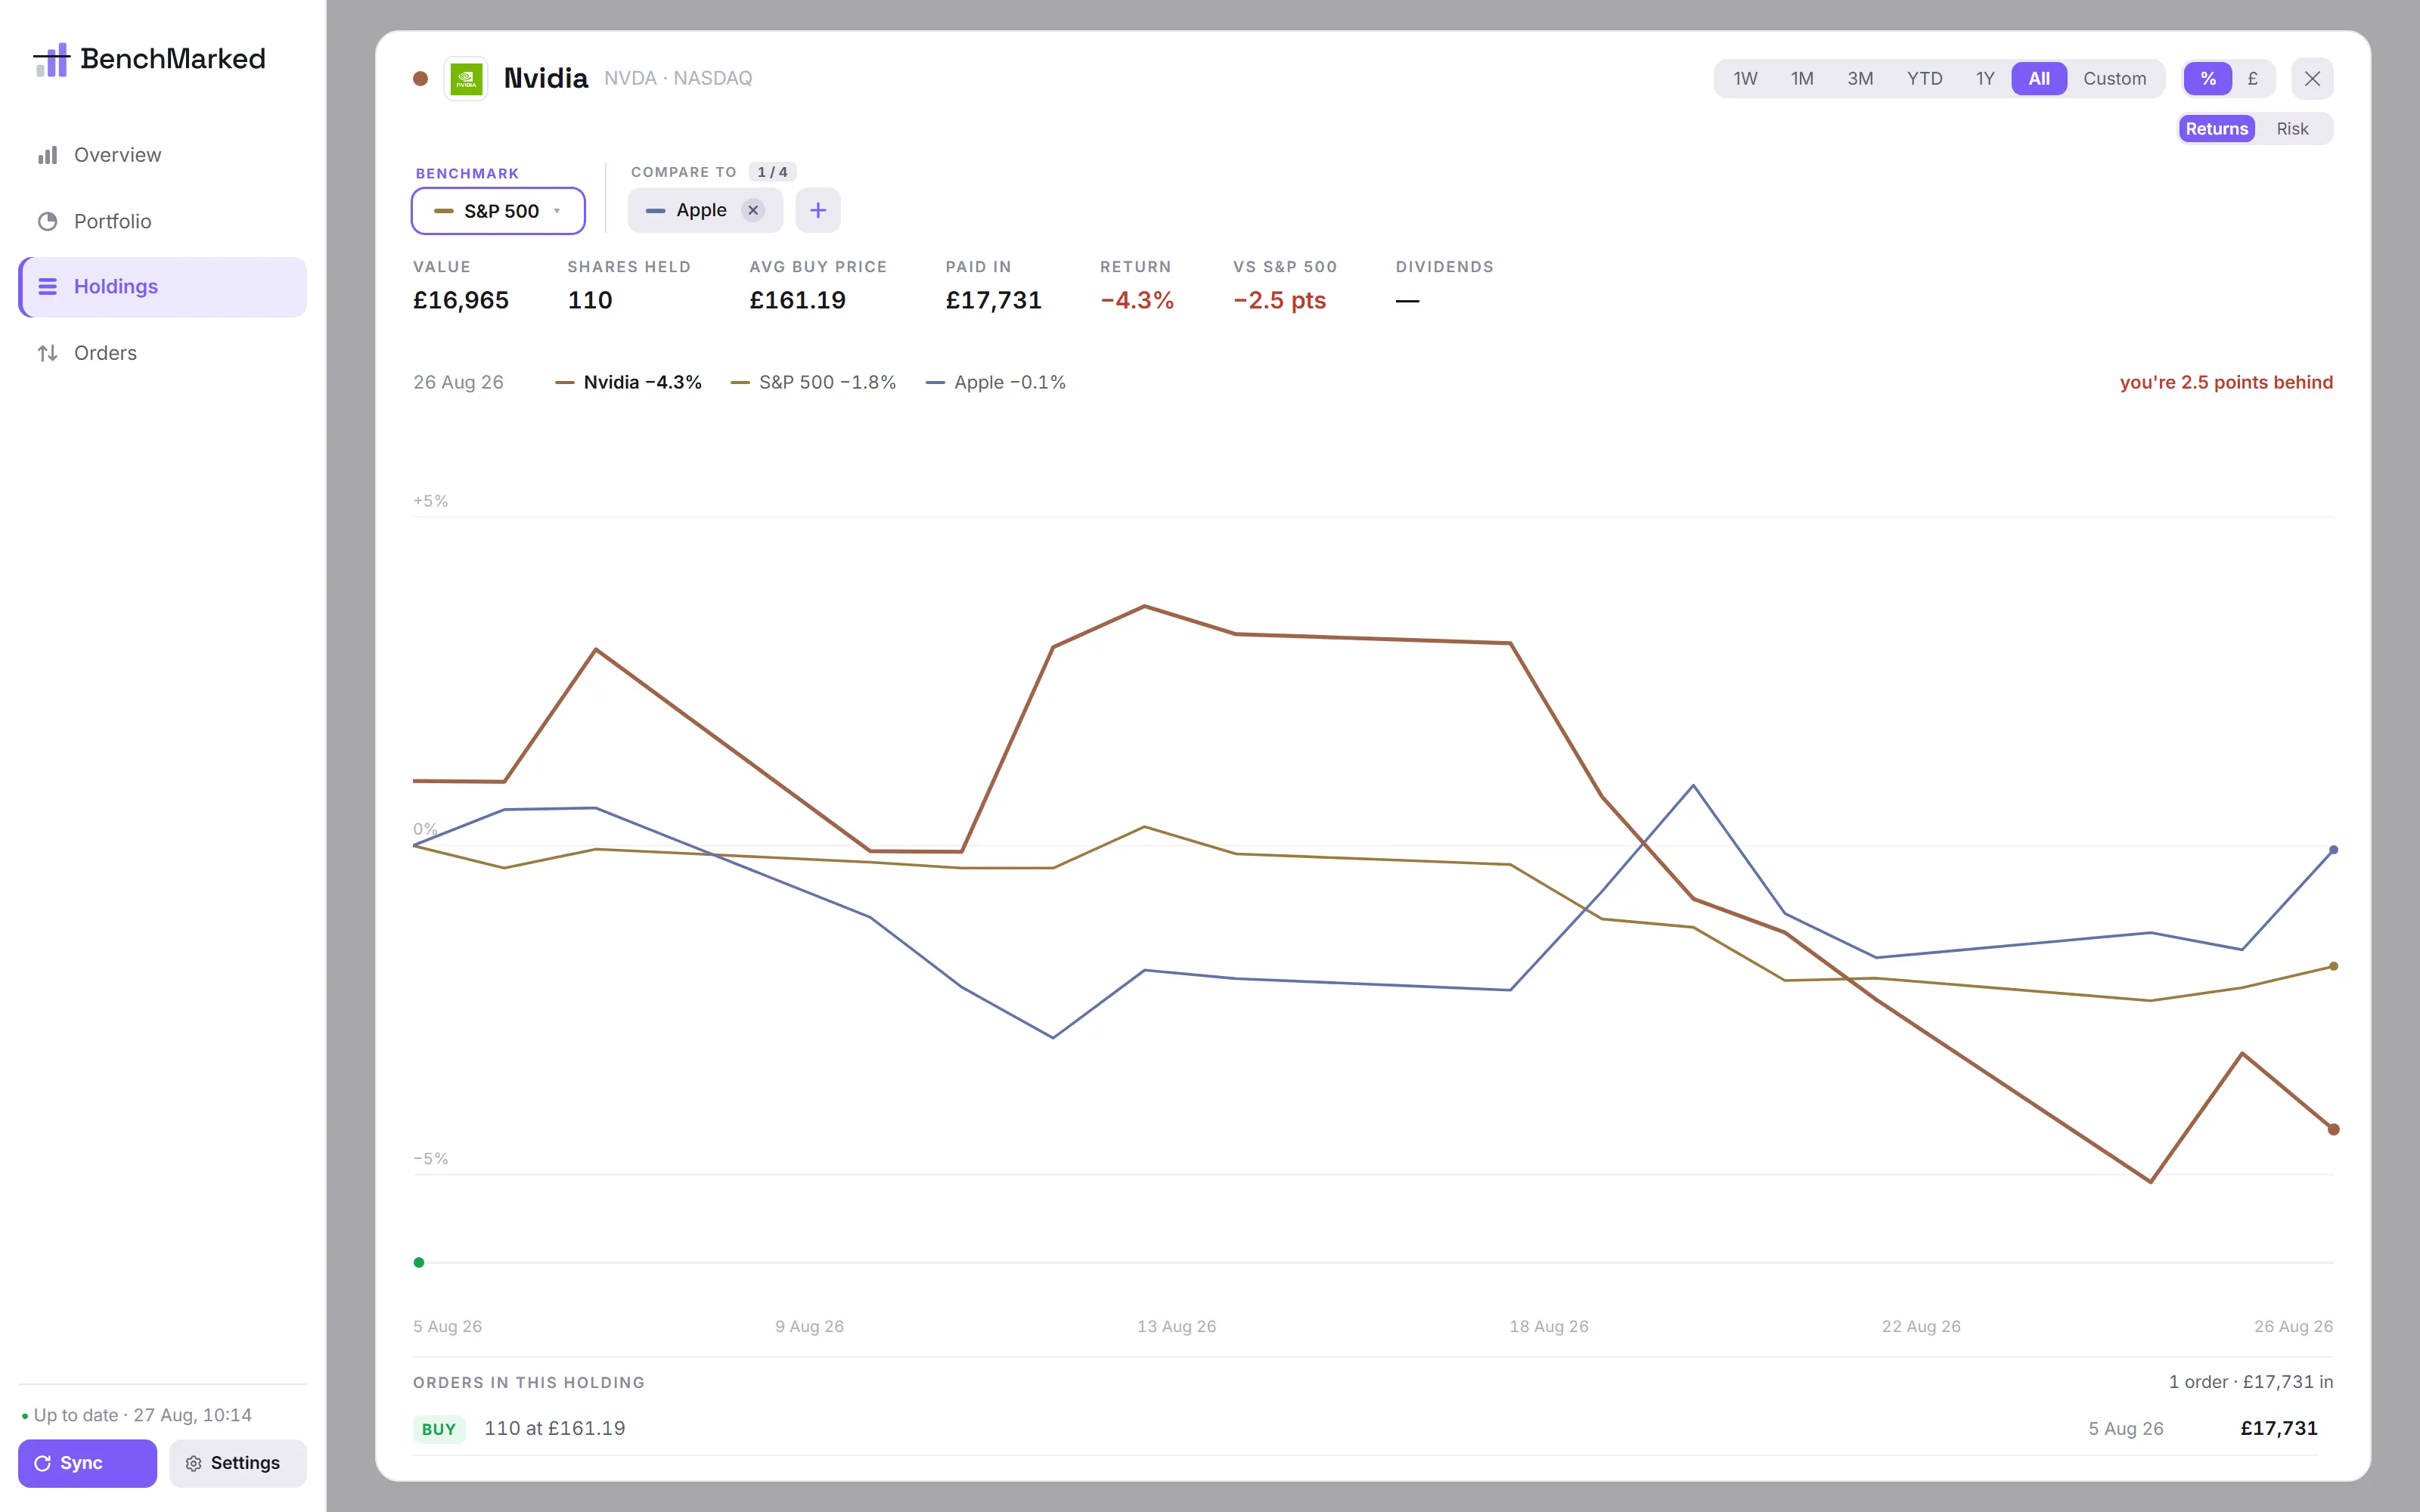Click the Portfolio pie chart icon
The image size is (2420, 1512).
point(47,221)
